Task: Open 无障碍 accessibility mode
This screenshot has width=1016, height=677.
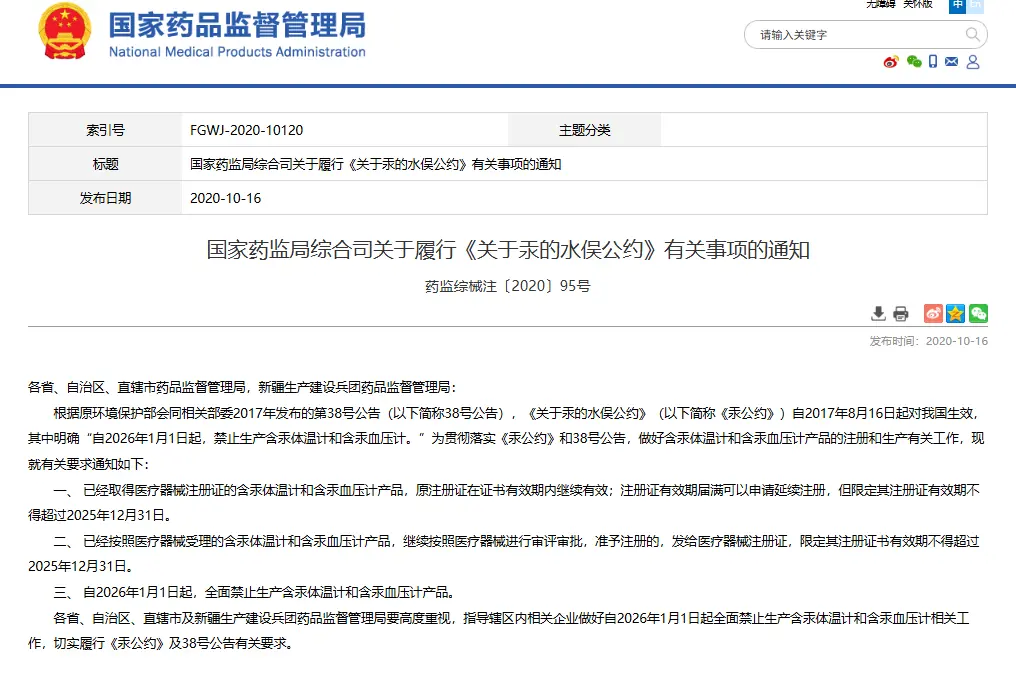Action: pyautogui.click(x=880, y=4)
